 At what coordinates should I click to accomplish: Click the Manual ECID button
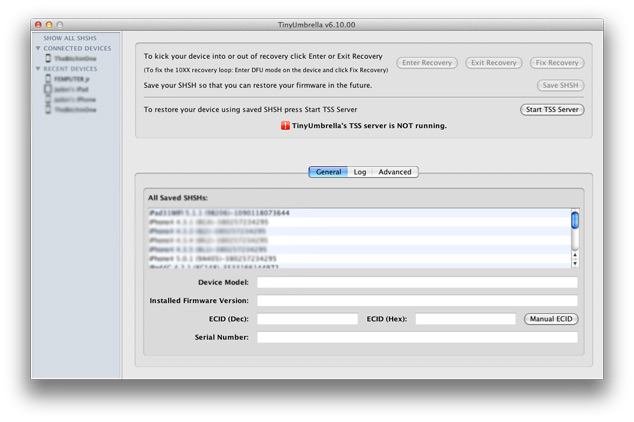click(551, 319)
